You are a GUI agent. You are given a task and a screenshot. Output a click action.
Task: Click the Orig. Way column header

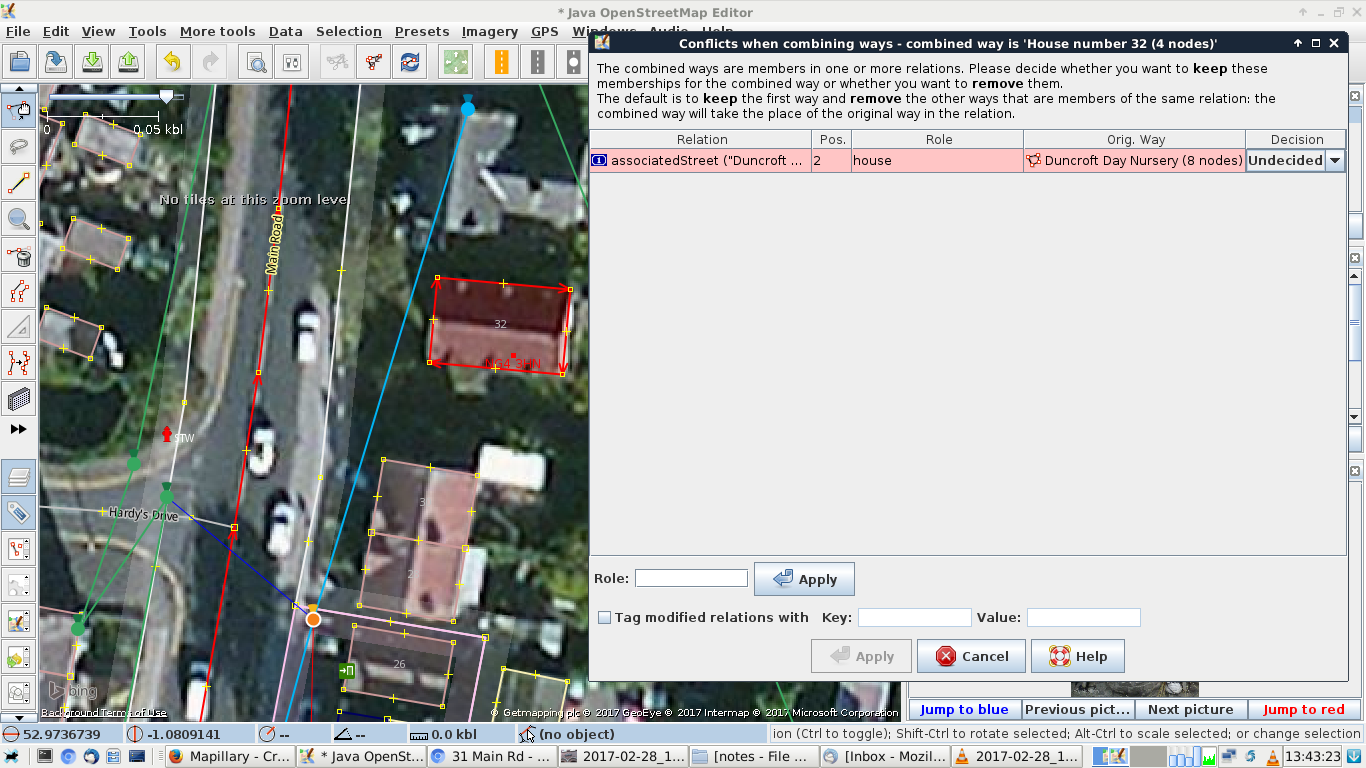1136,139
